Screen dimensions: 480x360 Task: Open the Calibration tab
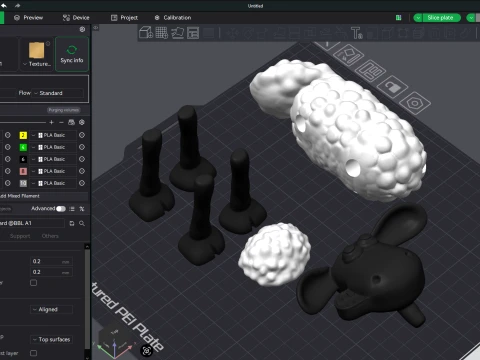[173, 18]
